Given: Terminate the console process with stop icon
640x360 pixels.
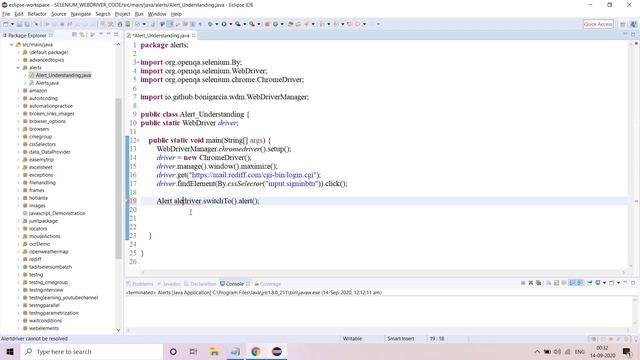Looking at the screenshot, I should pyautogui.click(x=523, y=283).
